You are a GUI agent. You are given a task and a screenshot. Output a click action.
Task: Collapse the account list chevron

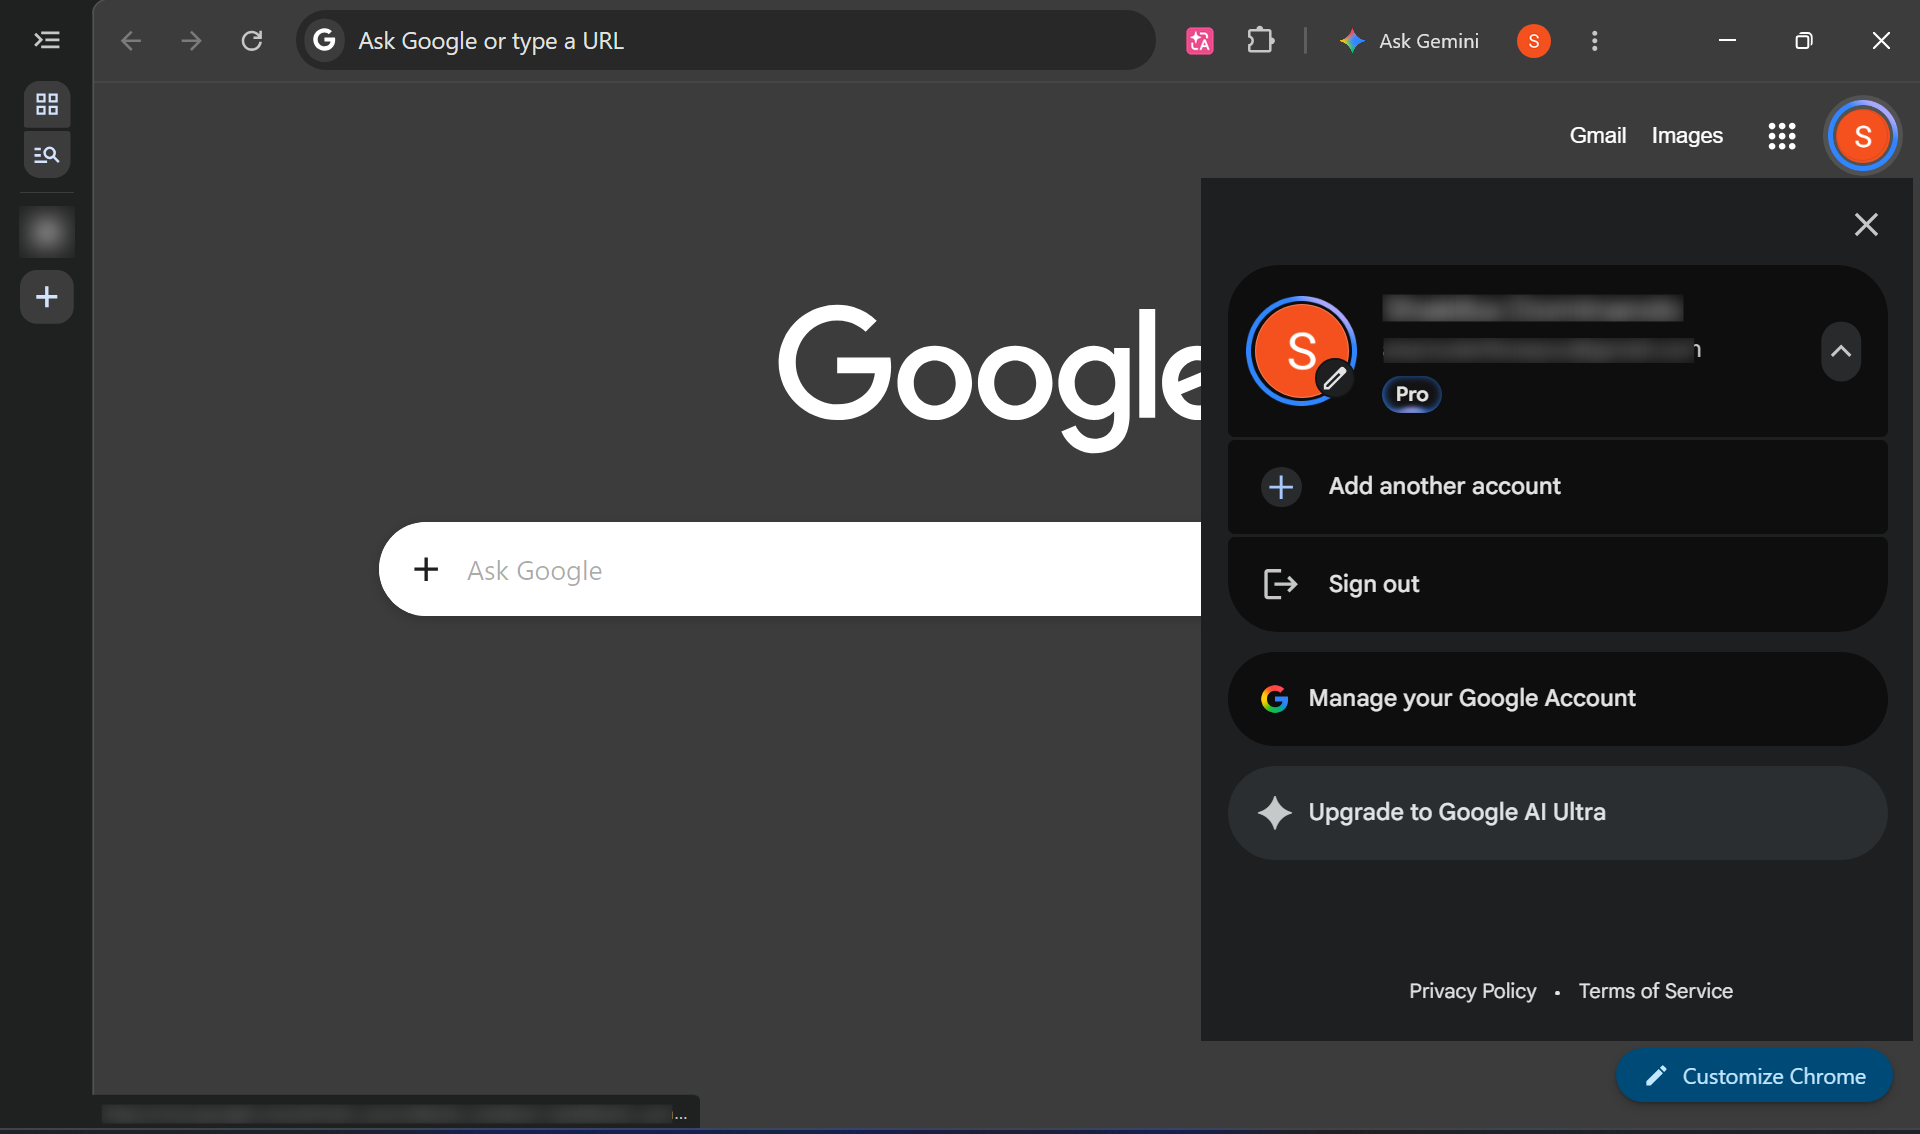click(x=1841, y=351)
